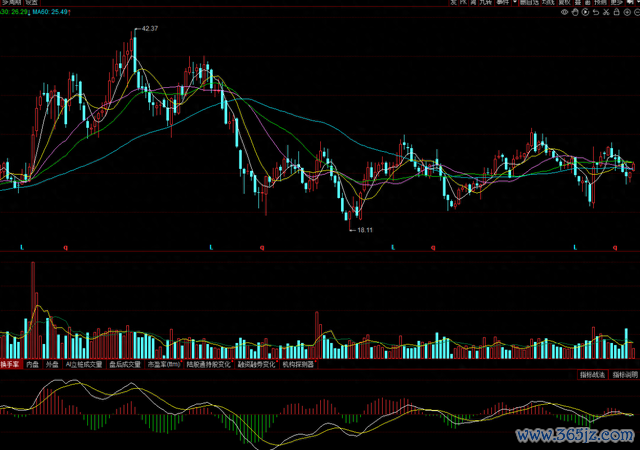Switch to the 内盘 indicator tab
This screenshot has width=640, height=450.
(x=32, y=365)
